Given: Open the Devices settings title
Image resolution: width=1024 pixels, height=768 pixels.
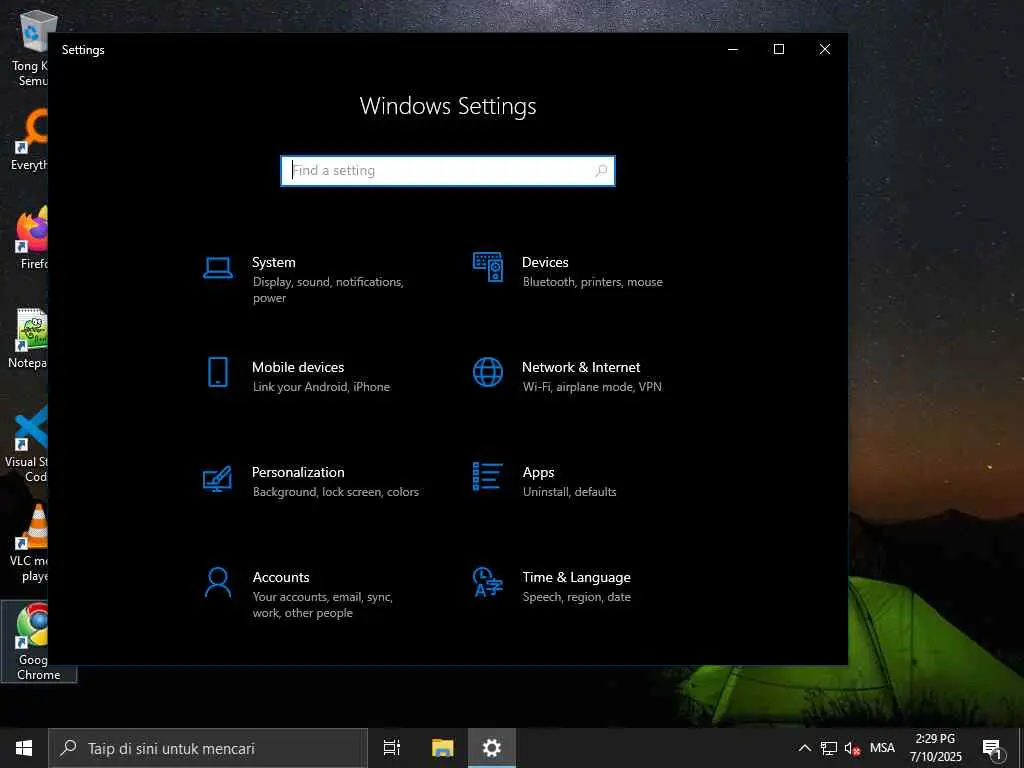Looking at the screenshot, I should 545,263.
